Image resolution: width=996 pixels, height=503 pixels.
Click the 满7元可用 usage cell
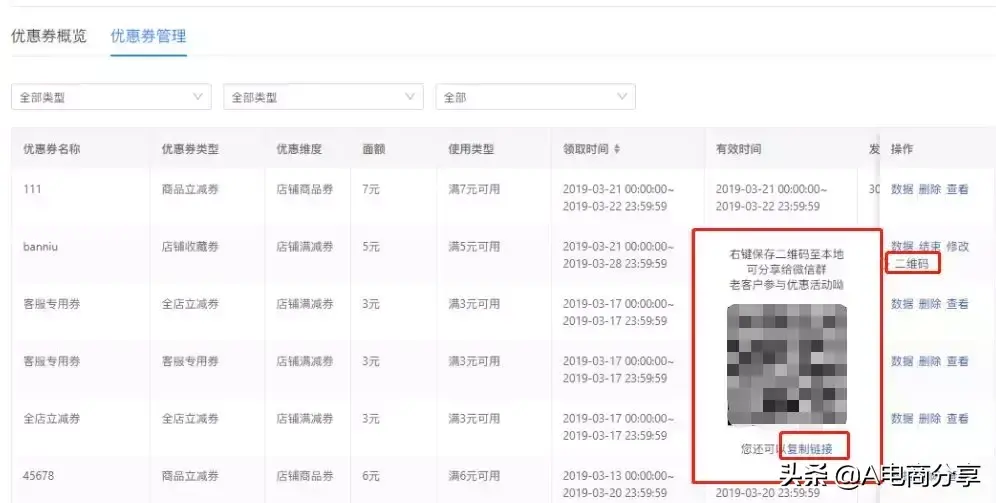[x=474, y=189]
